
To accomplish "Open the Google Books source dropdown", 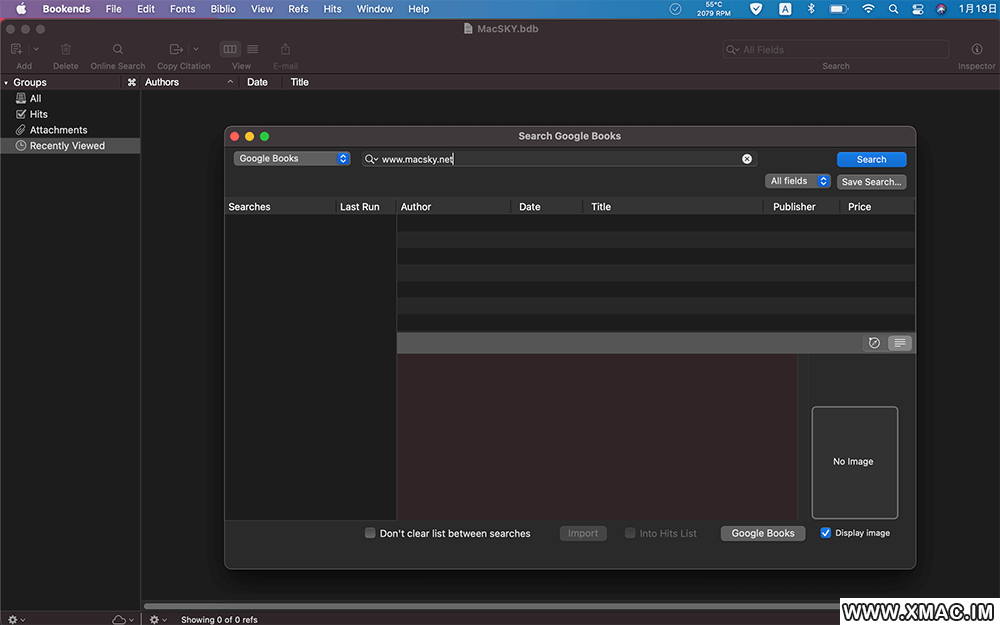I will (x=291, y=159).
